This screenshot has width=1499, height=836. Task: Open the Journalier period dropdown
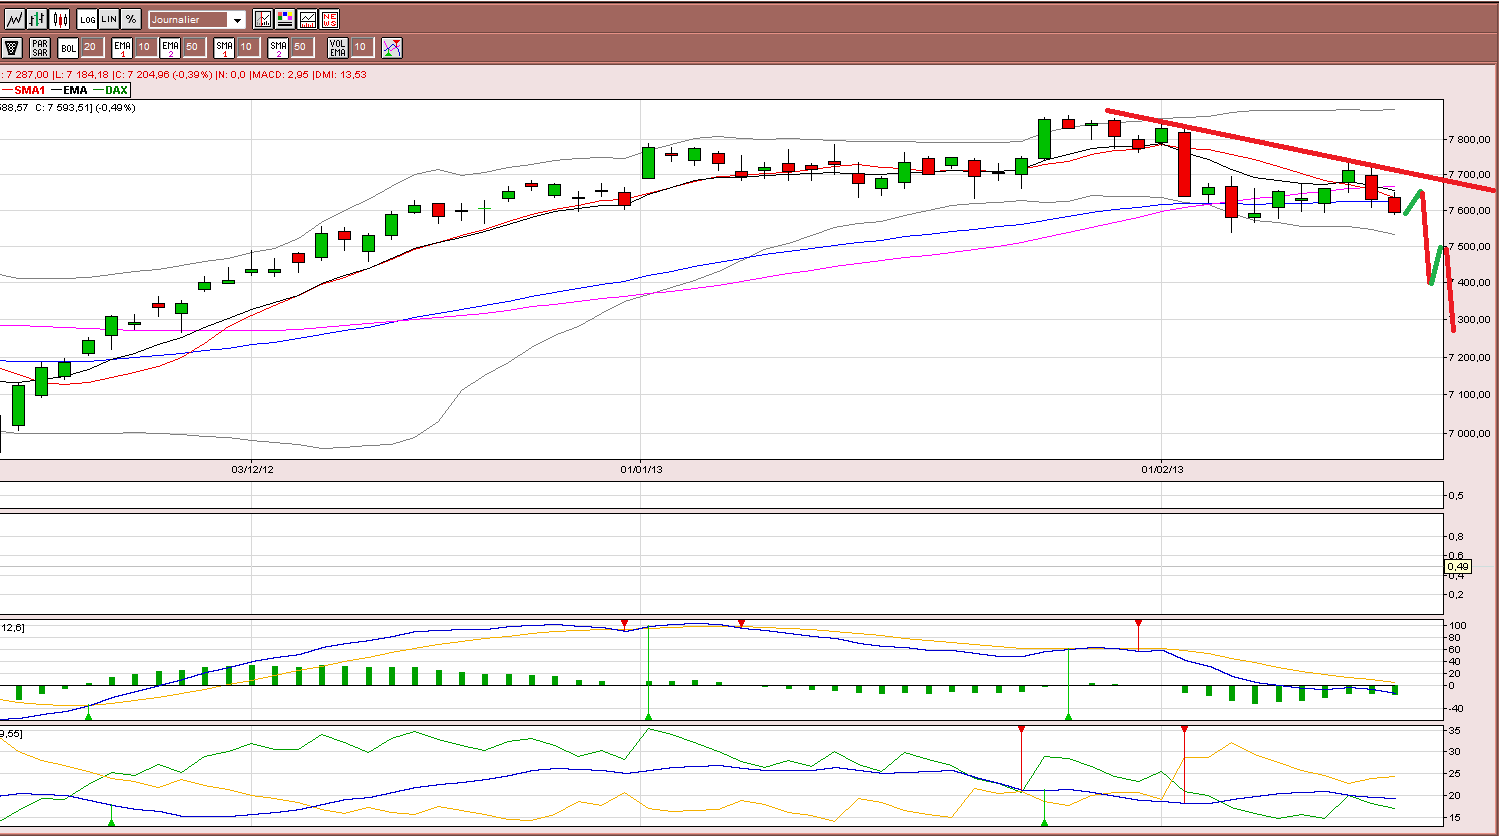(197, 20)
